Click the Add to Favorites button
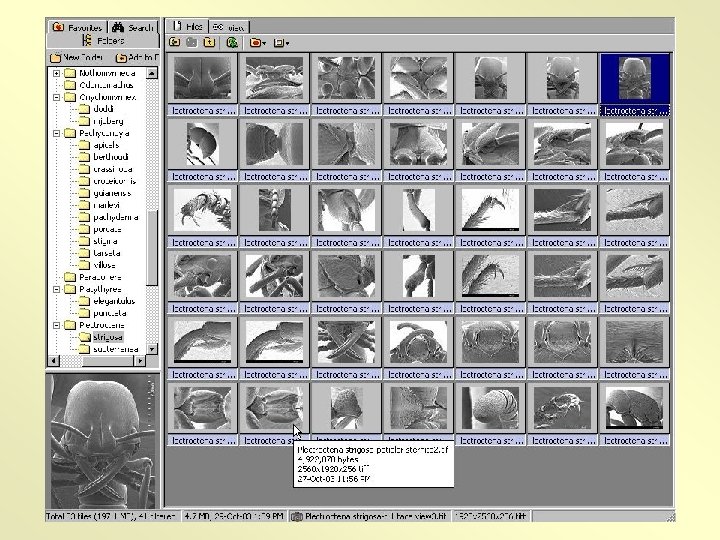720x540 pixels. pyautogui.click(x=136, y=58)
